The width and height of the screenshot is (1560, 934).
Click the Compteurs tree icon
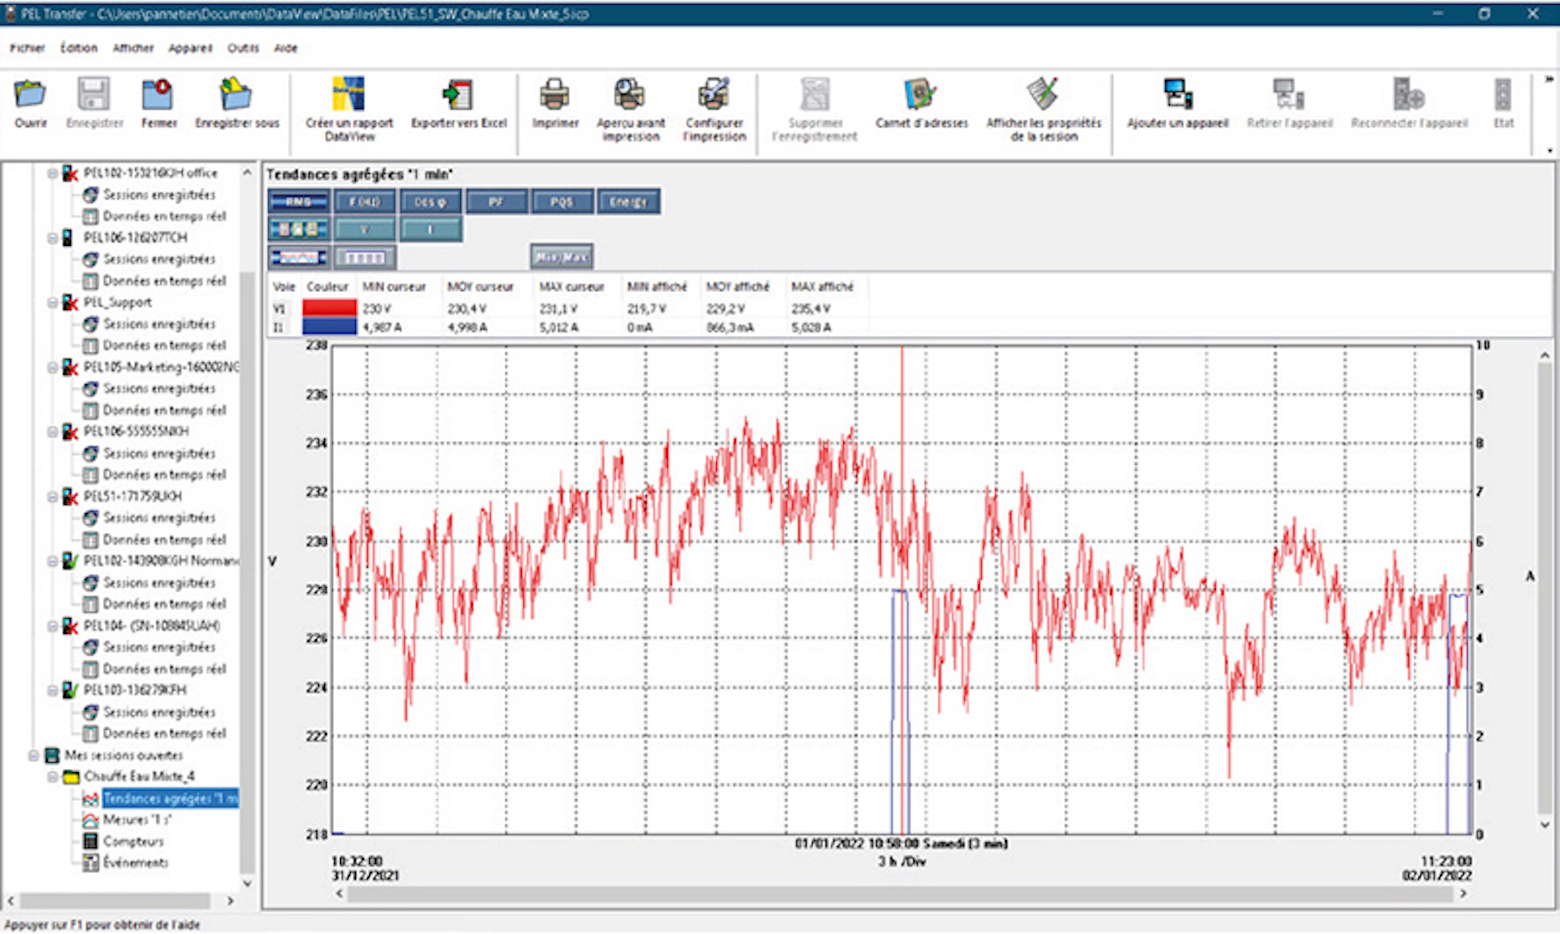(x=90, y=841)
